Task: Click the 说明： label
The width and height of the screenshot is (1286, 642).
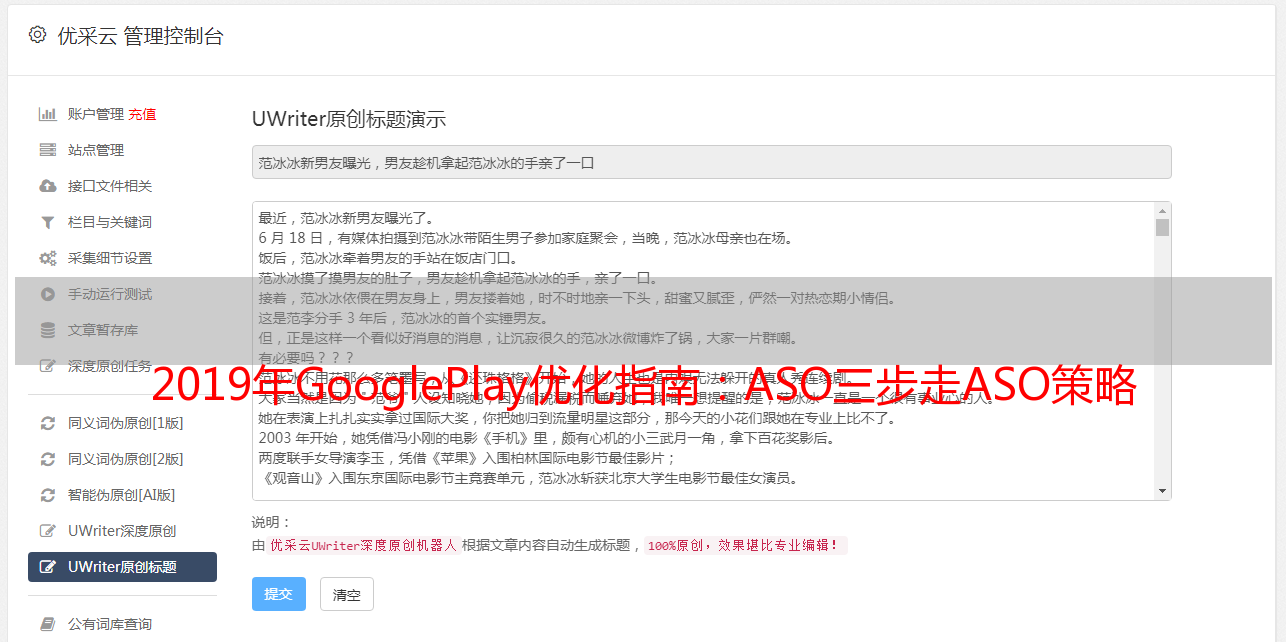Action: tap(271, 522)
